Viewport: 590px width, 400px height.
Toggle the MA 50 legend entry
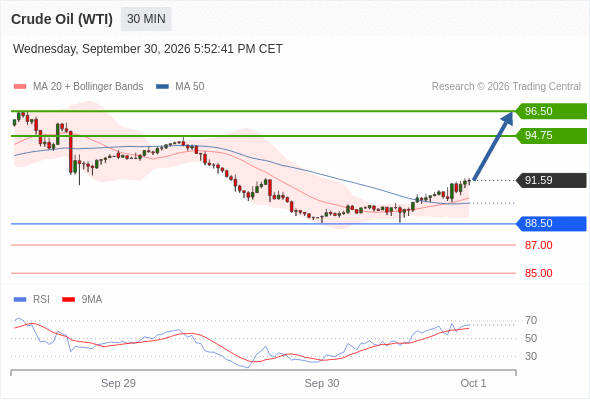pos(180,87)
